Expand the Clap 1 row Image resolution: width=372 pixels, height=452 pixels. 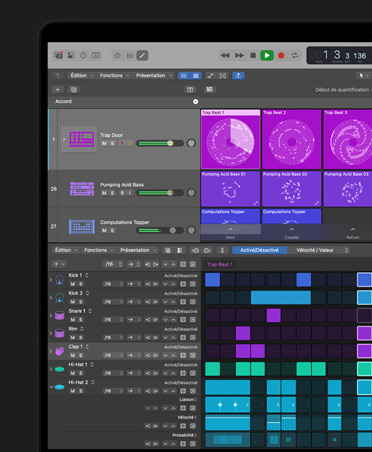click(51, 351)
